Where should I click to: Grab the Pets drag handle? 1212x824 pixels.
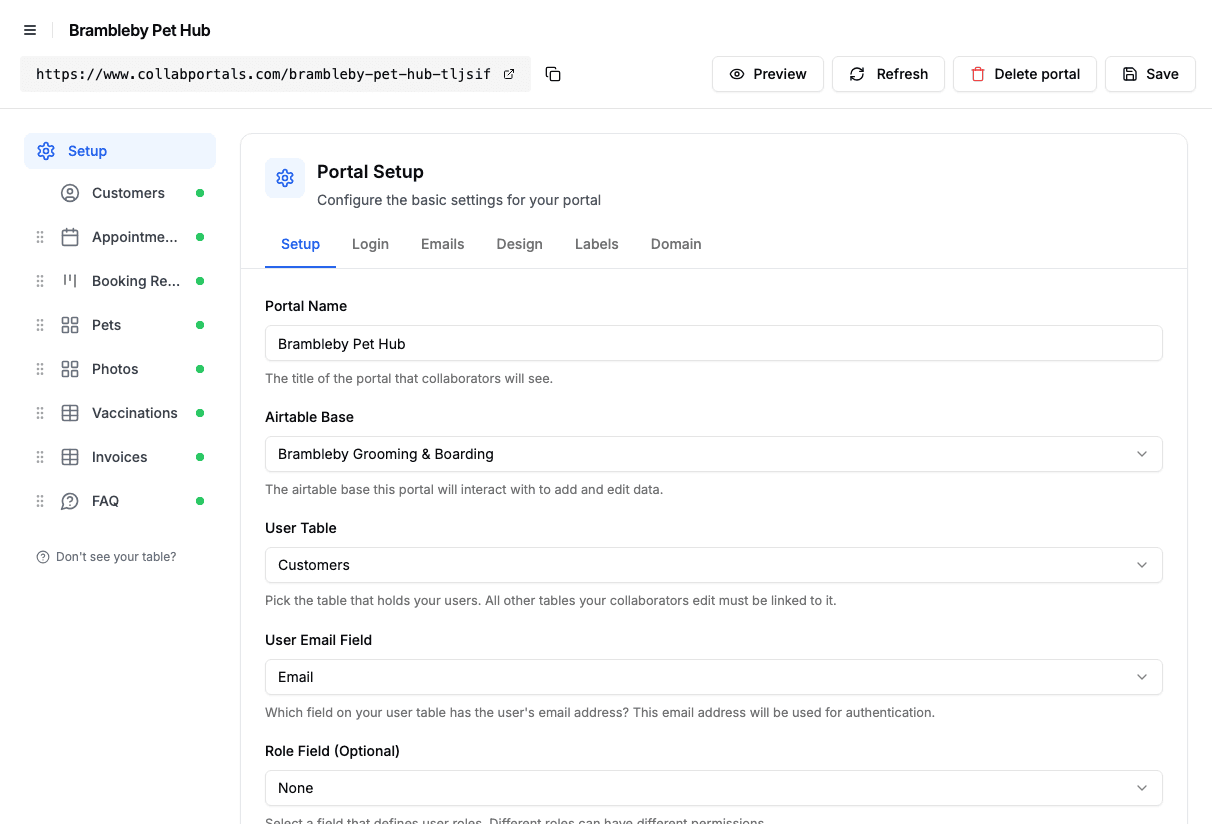point(40,325)
